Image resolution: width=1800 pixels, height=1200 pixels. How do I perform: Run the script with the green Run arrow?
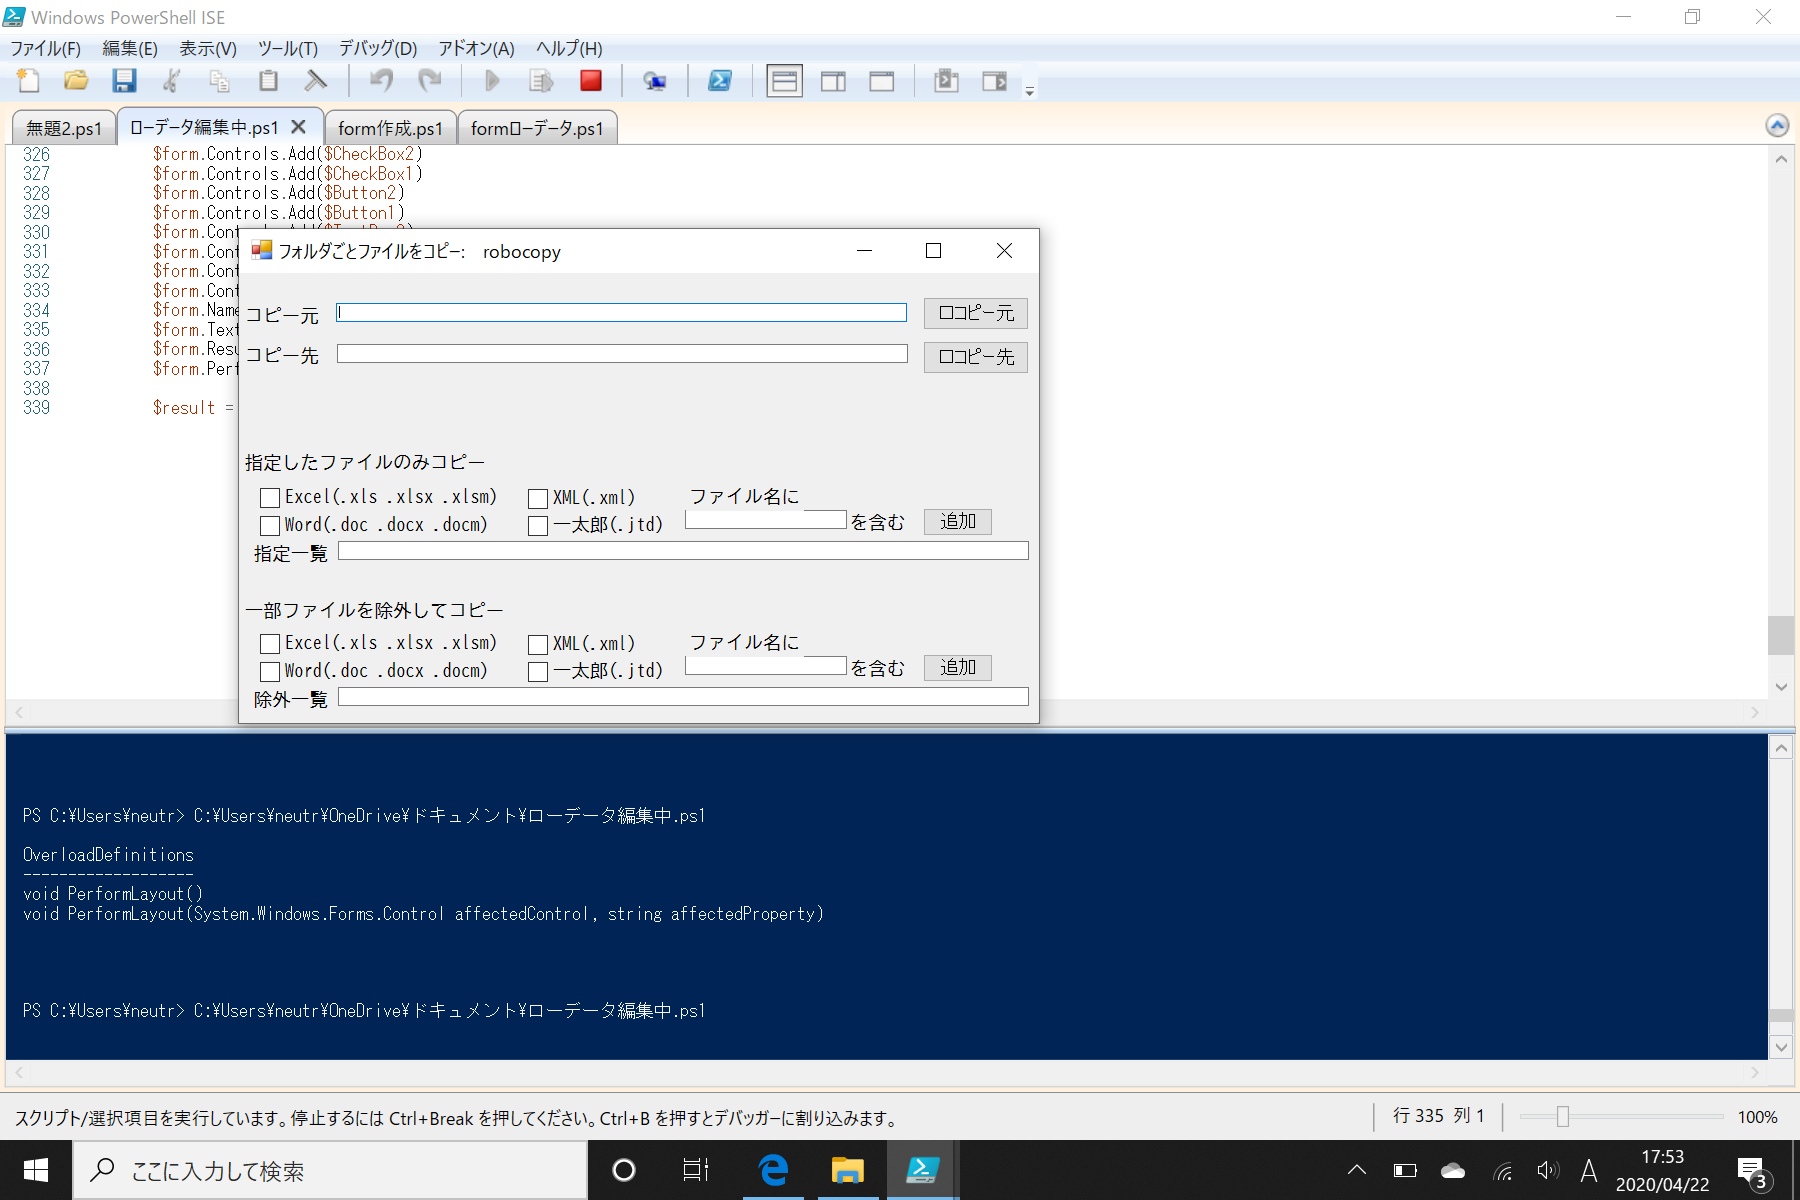pyautogui.click(x=491, y=81)
